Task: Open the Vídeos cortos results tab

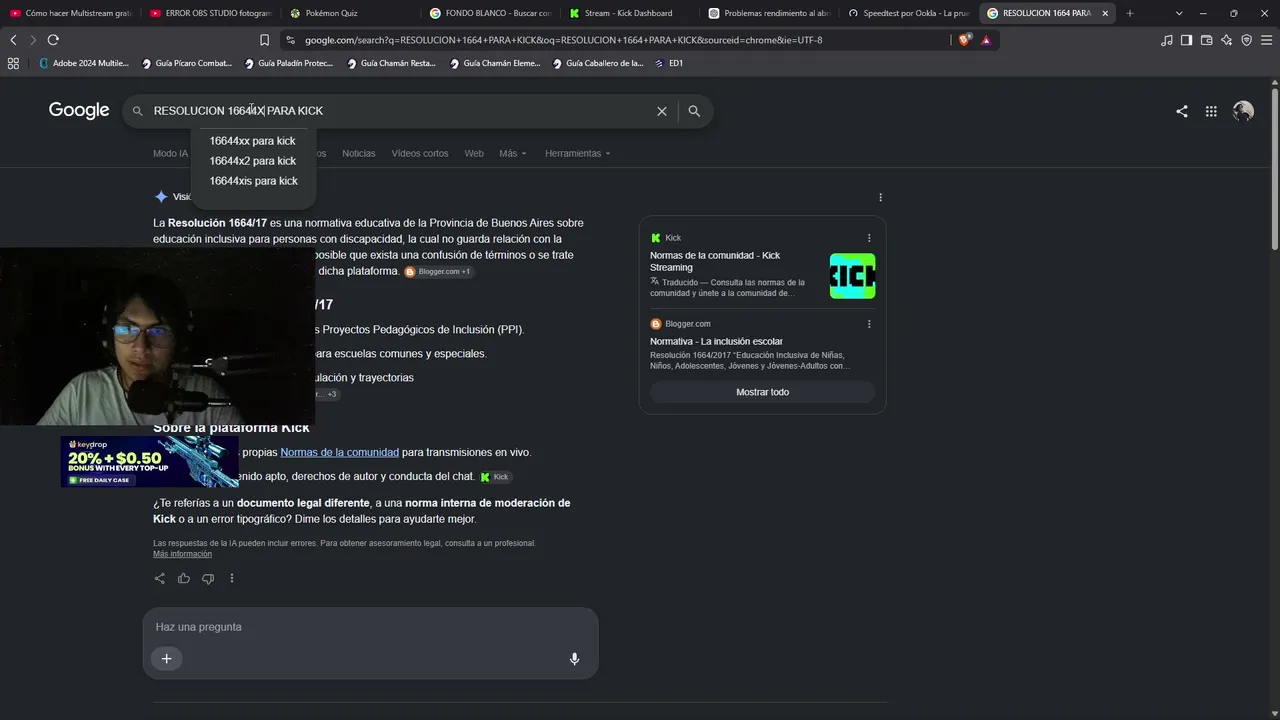Action: [x=420, y=153]
